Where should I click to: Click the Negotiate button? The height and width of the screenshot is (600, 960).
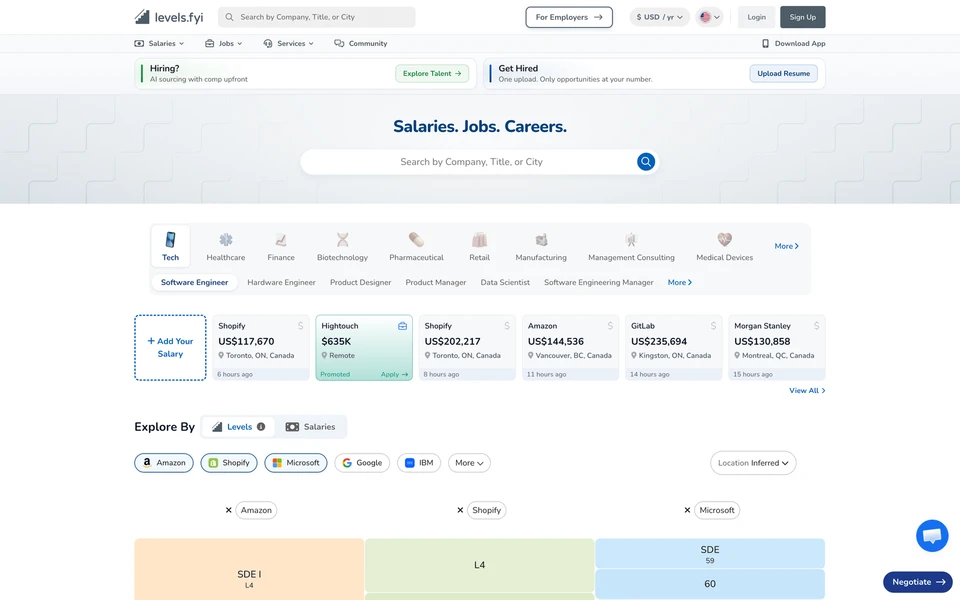[918, 582]
